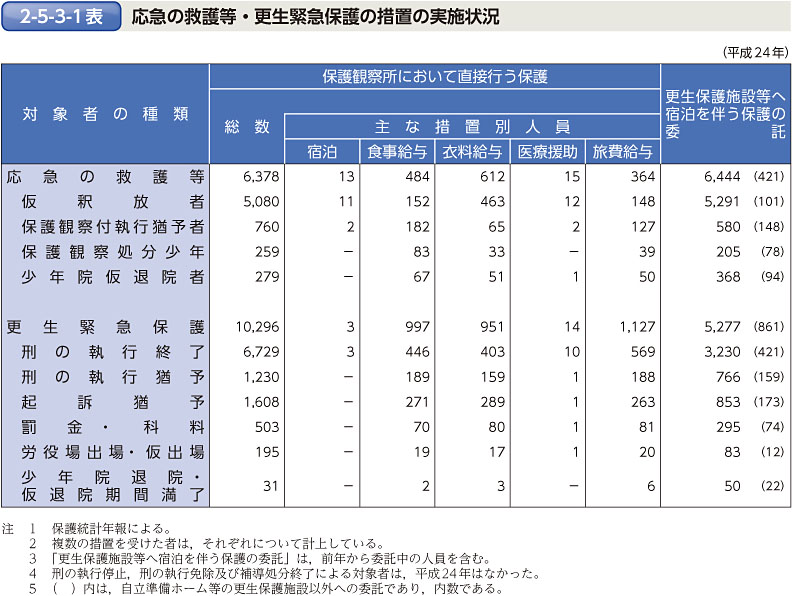793x596 pixels.
Task: Click total value 10,296 for 更生緊急保護
Action: (x=257, y=327)
